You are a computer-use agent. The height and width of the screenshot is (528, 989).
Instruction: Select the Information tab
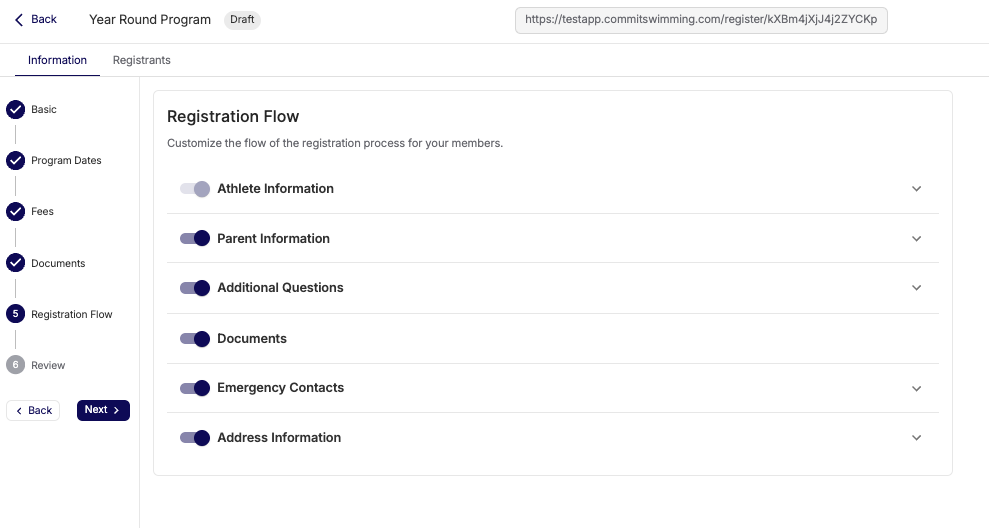coord(57,60)
